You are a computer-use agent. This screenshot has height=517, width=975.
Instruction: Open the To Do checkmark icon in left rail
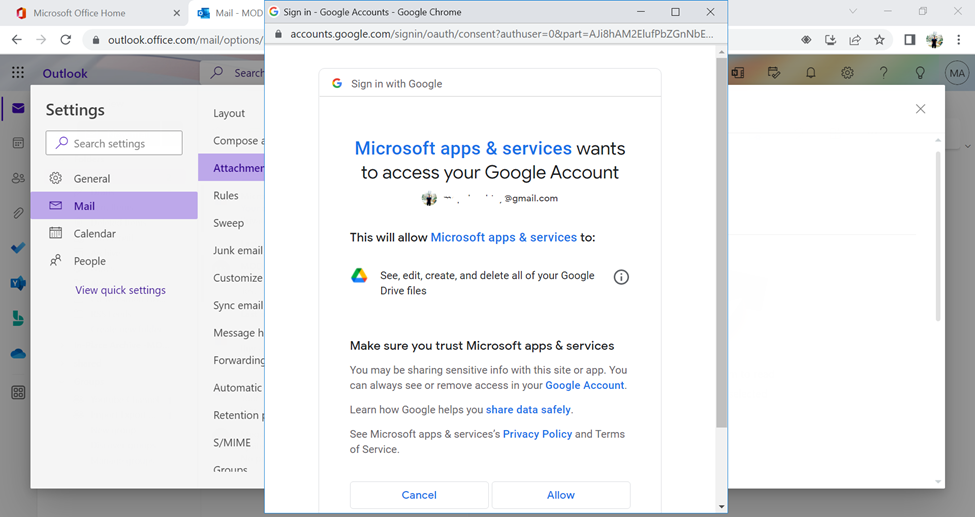(18, 248)
